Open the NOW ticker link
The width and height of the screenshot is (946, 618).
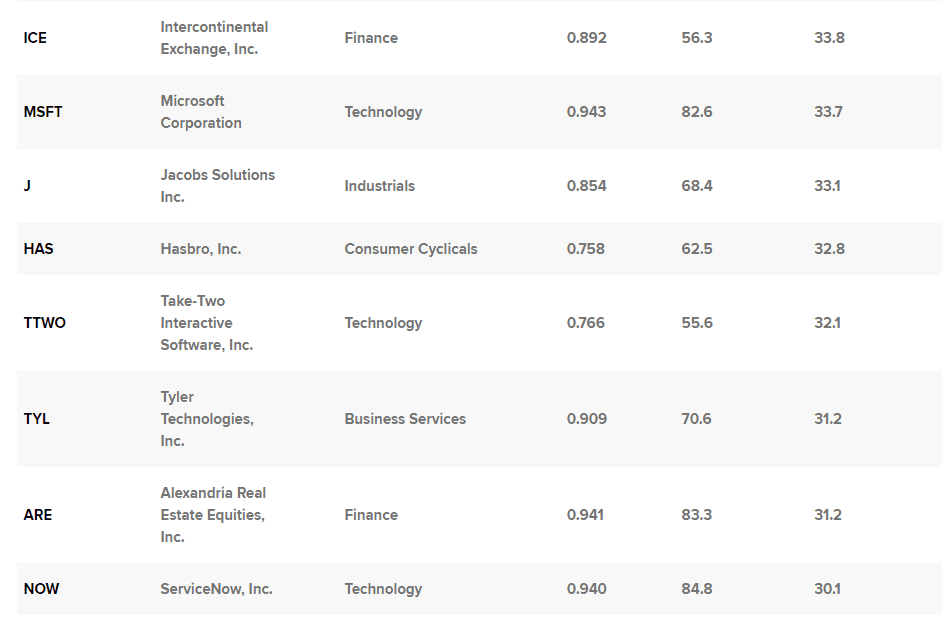[x=41, y=589]
